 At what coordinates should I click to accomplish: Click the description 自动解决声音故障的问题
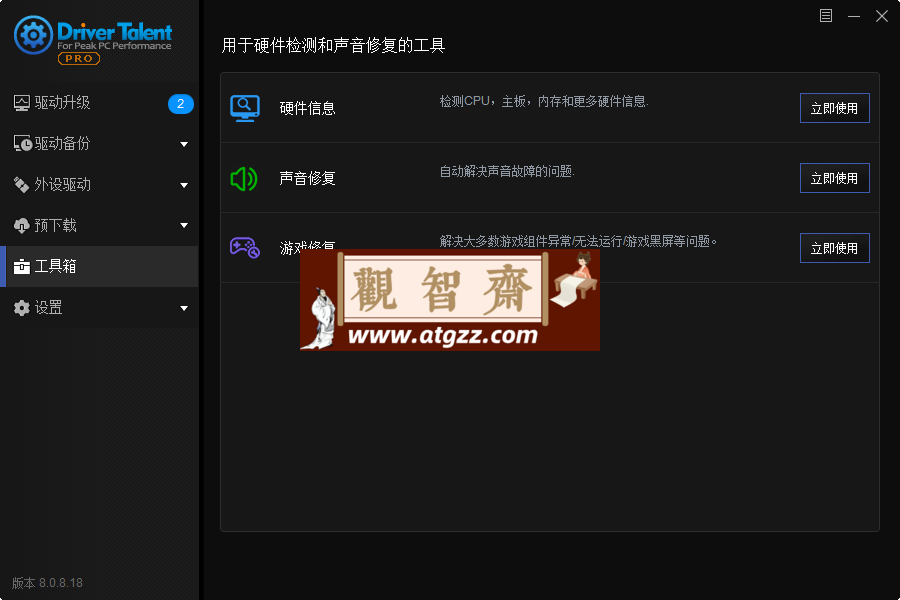click(507, 171)
